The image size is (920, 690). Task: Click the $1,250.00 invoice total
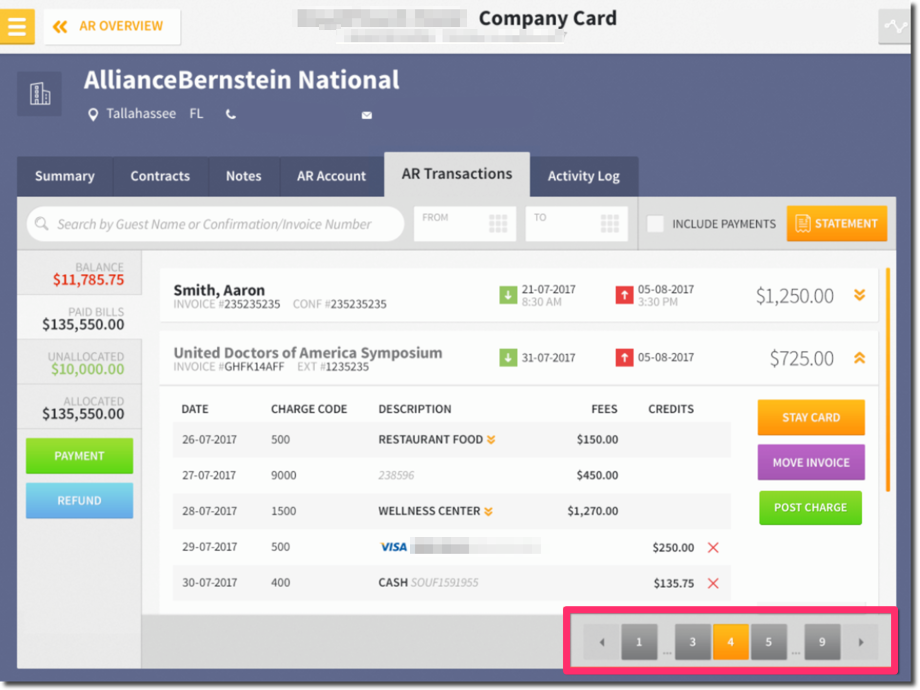pyautogui.click(x=794, y=296)
